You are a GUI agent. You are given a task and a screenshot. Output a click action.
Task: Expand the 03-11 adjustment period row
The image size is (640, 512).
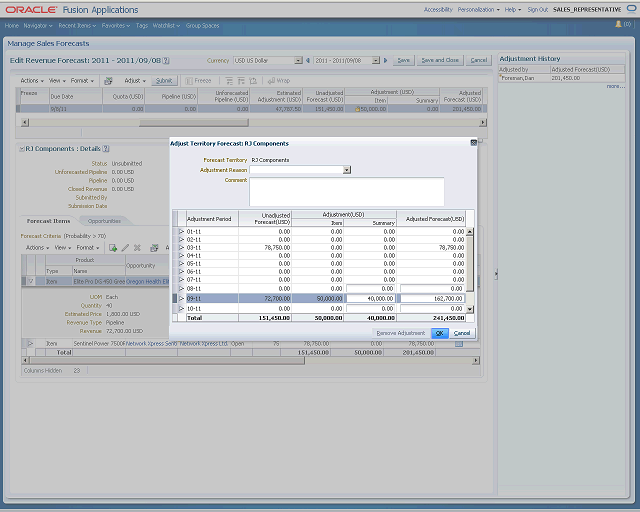[182, 247]
